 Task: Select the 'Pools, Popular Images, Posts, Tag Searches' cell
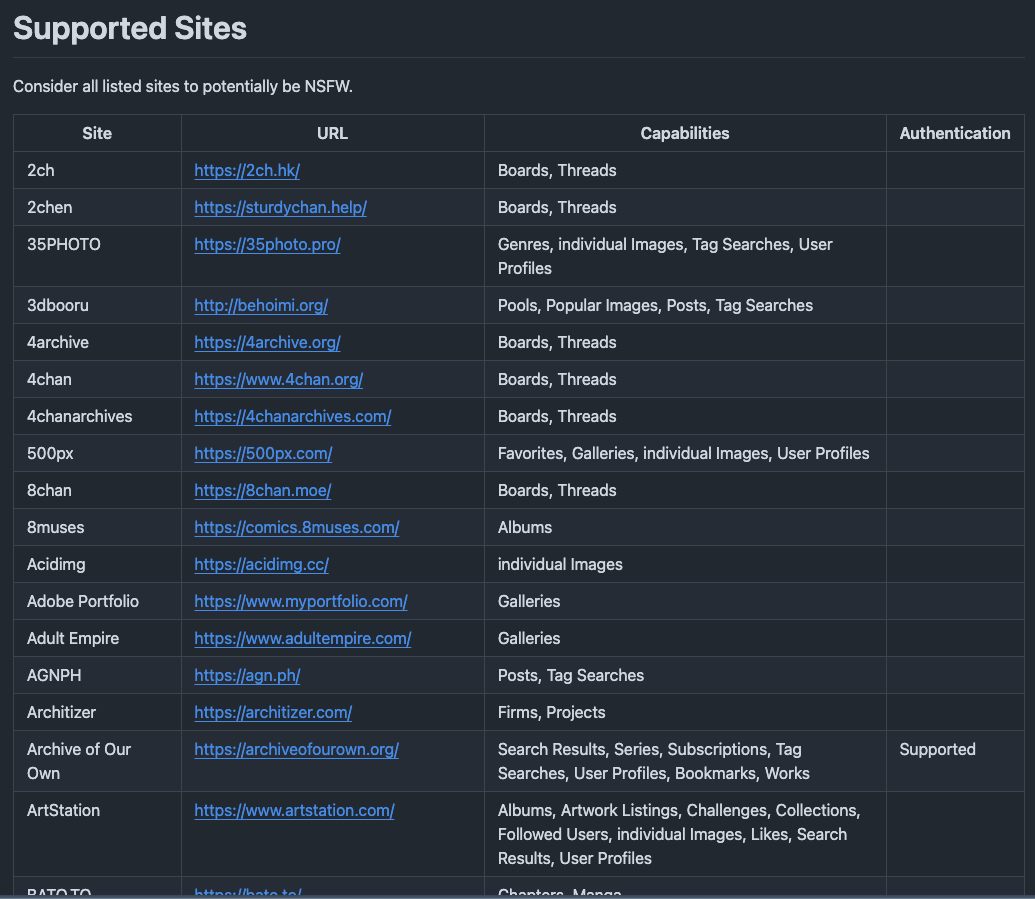click(685, 305)
